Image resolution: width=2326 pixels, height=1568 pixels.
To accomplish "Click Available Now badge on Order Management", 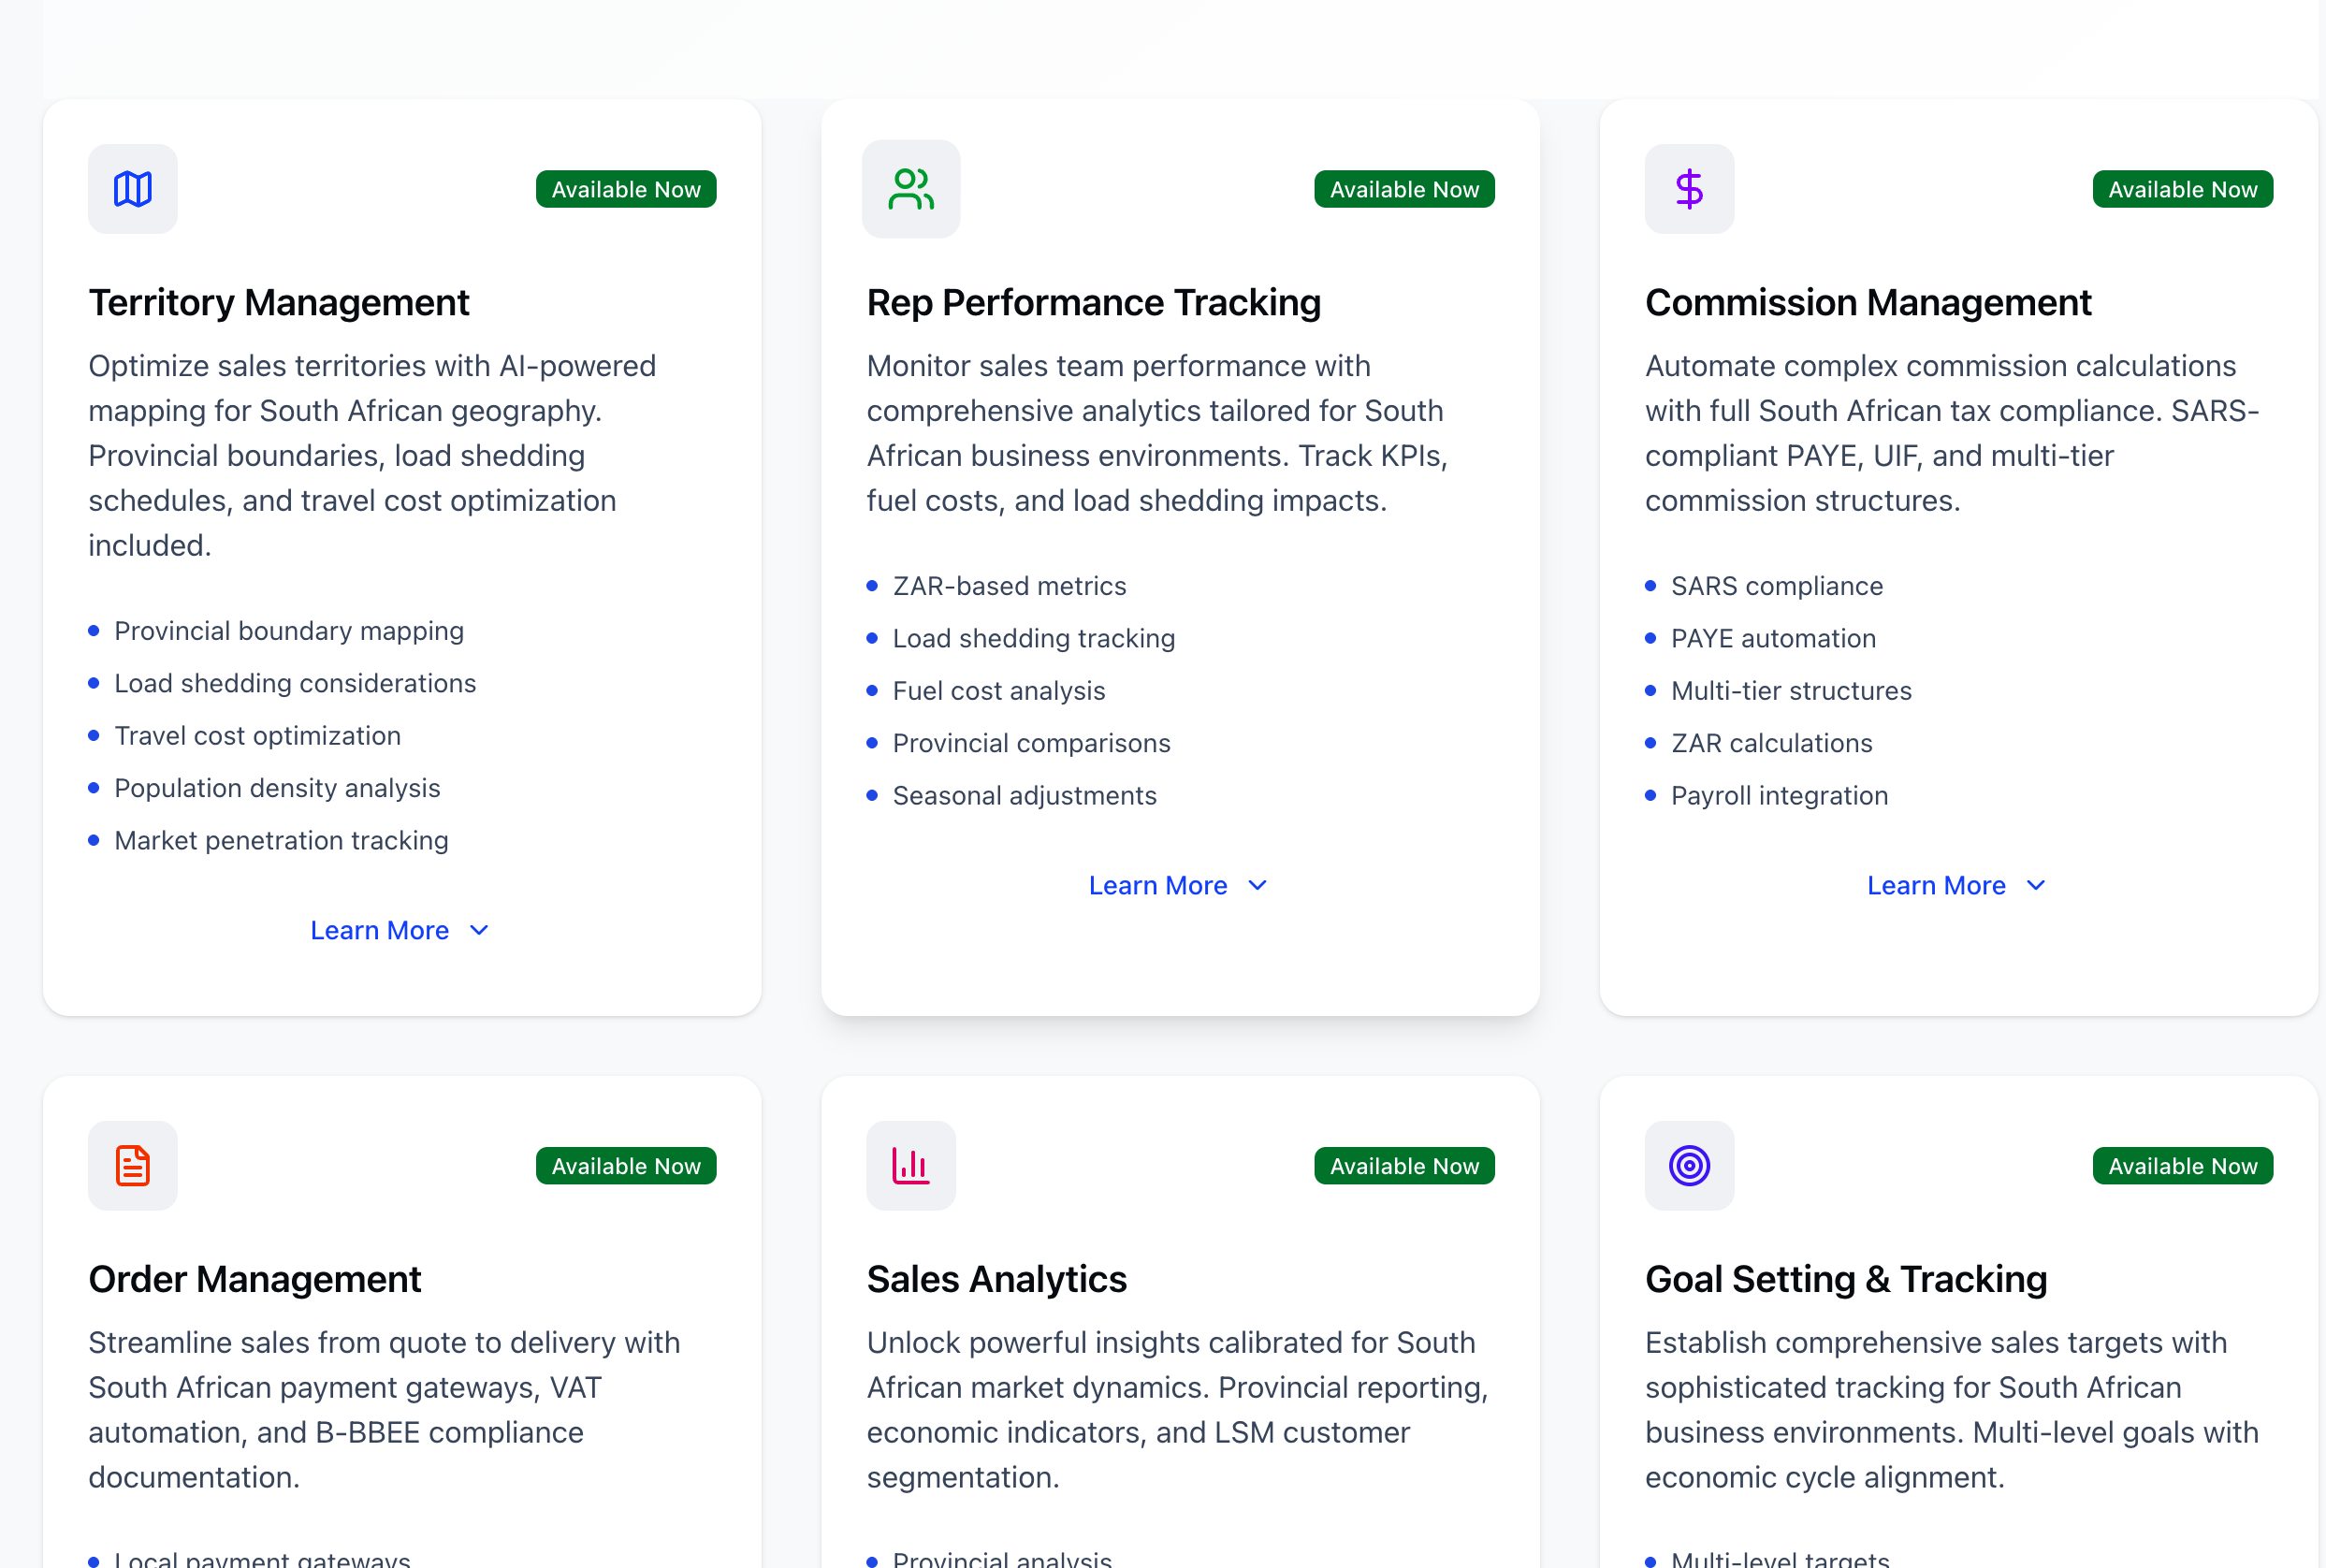I will (626, 1166).
